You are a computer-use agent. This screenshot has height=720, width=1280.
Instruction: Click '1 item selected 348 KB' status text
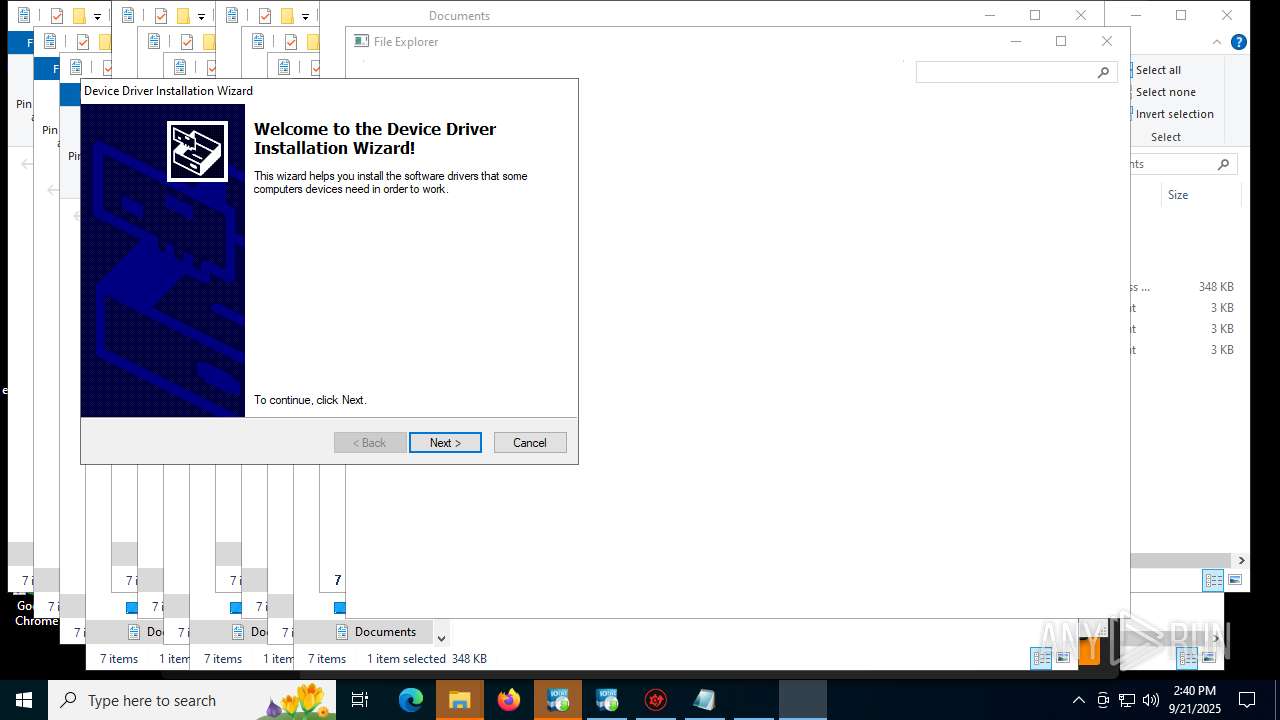(x=426, y=659)
